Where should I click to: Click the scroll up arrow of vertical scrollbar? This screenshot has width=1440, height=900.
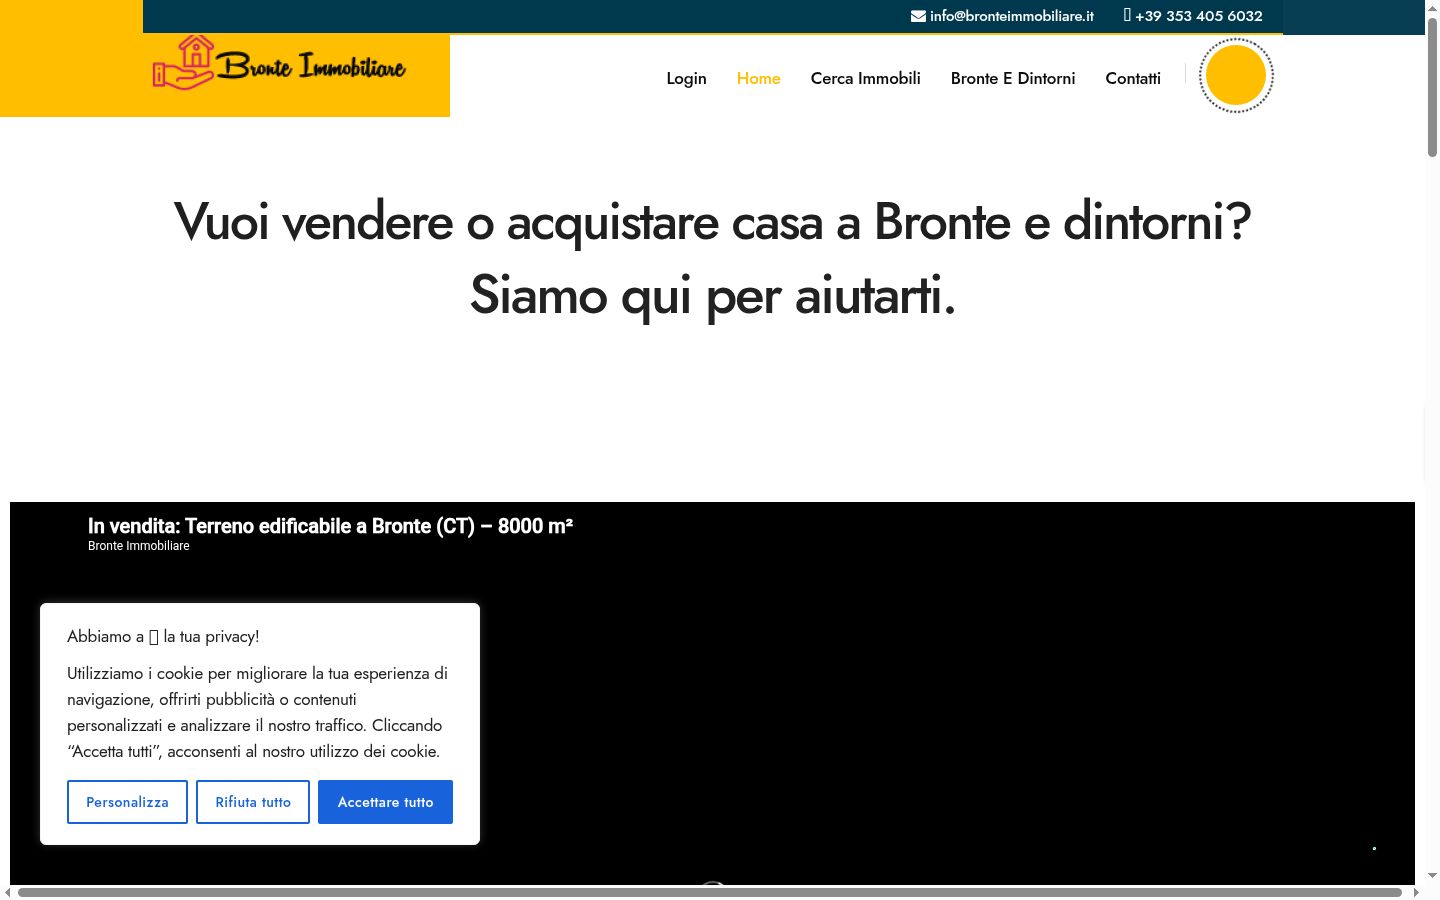(x=1432, y=7)
